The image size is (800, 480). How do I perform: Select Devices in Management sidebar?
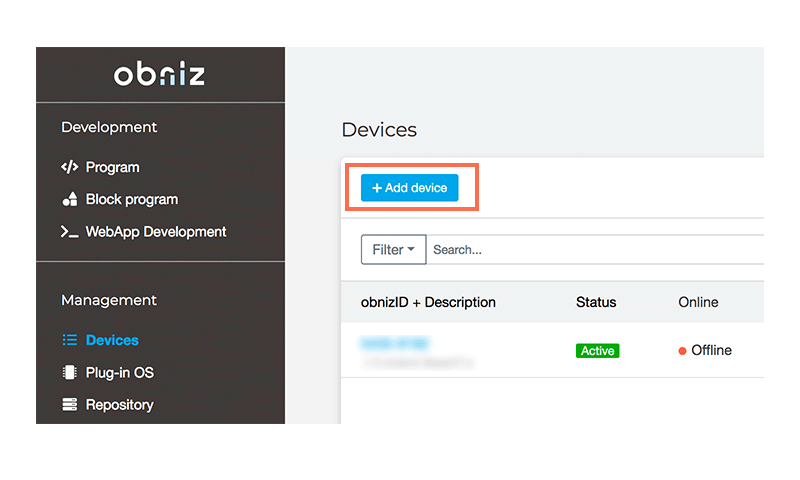[112, 340]
